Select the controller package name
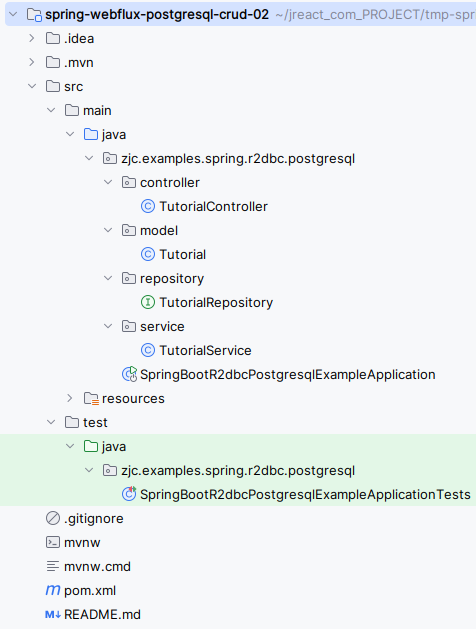The width and height of the screenshot is (476, 629). tap(170, 183)
